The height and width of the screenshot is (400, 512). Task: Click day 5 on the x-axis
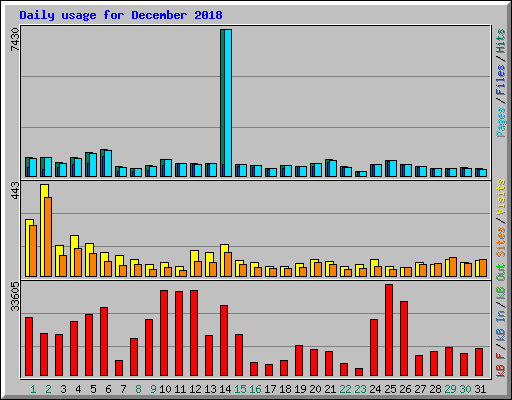[93, 389]
